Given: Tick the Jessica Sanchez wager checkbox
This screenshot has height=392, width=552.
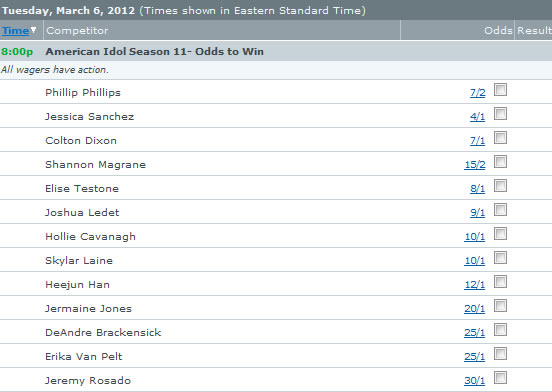Looking at the screenshot, I should click(500, 114).
